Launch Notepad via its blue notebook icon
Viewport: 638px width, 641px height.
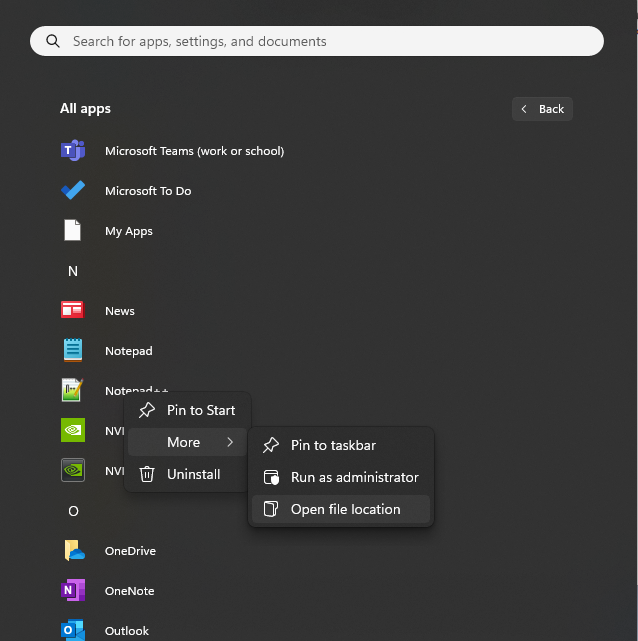tap(73, 350)
